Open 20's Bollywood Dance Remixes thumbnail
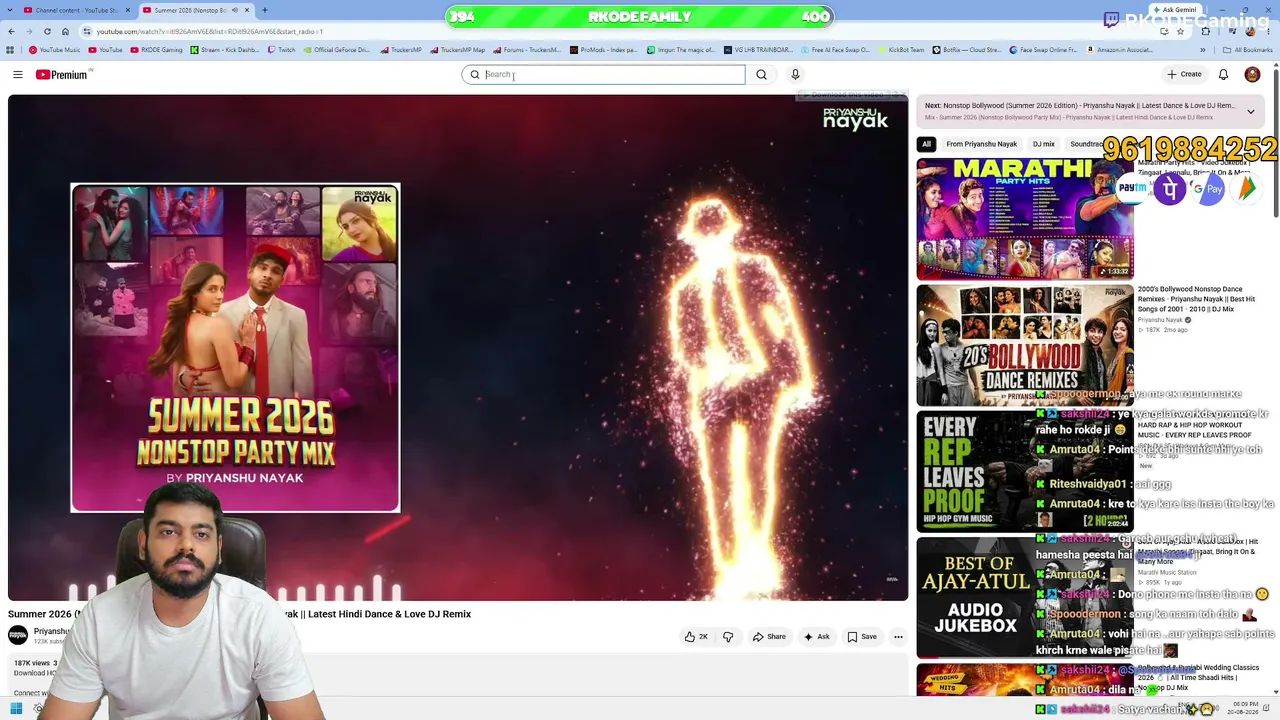The width and height of the screenshot is (1280, 720). click(x=1025, y=346)
